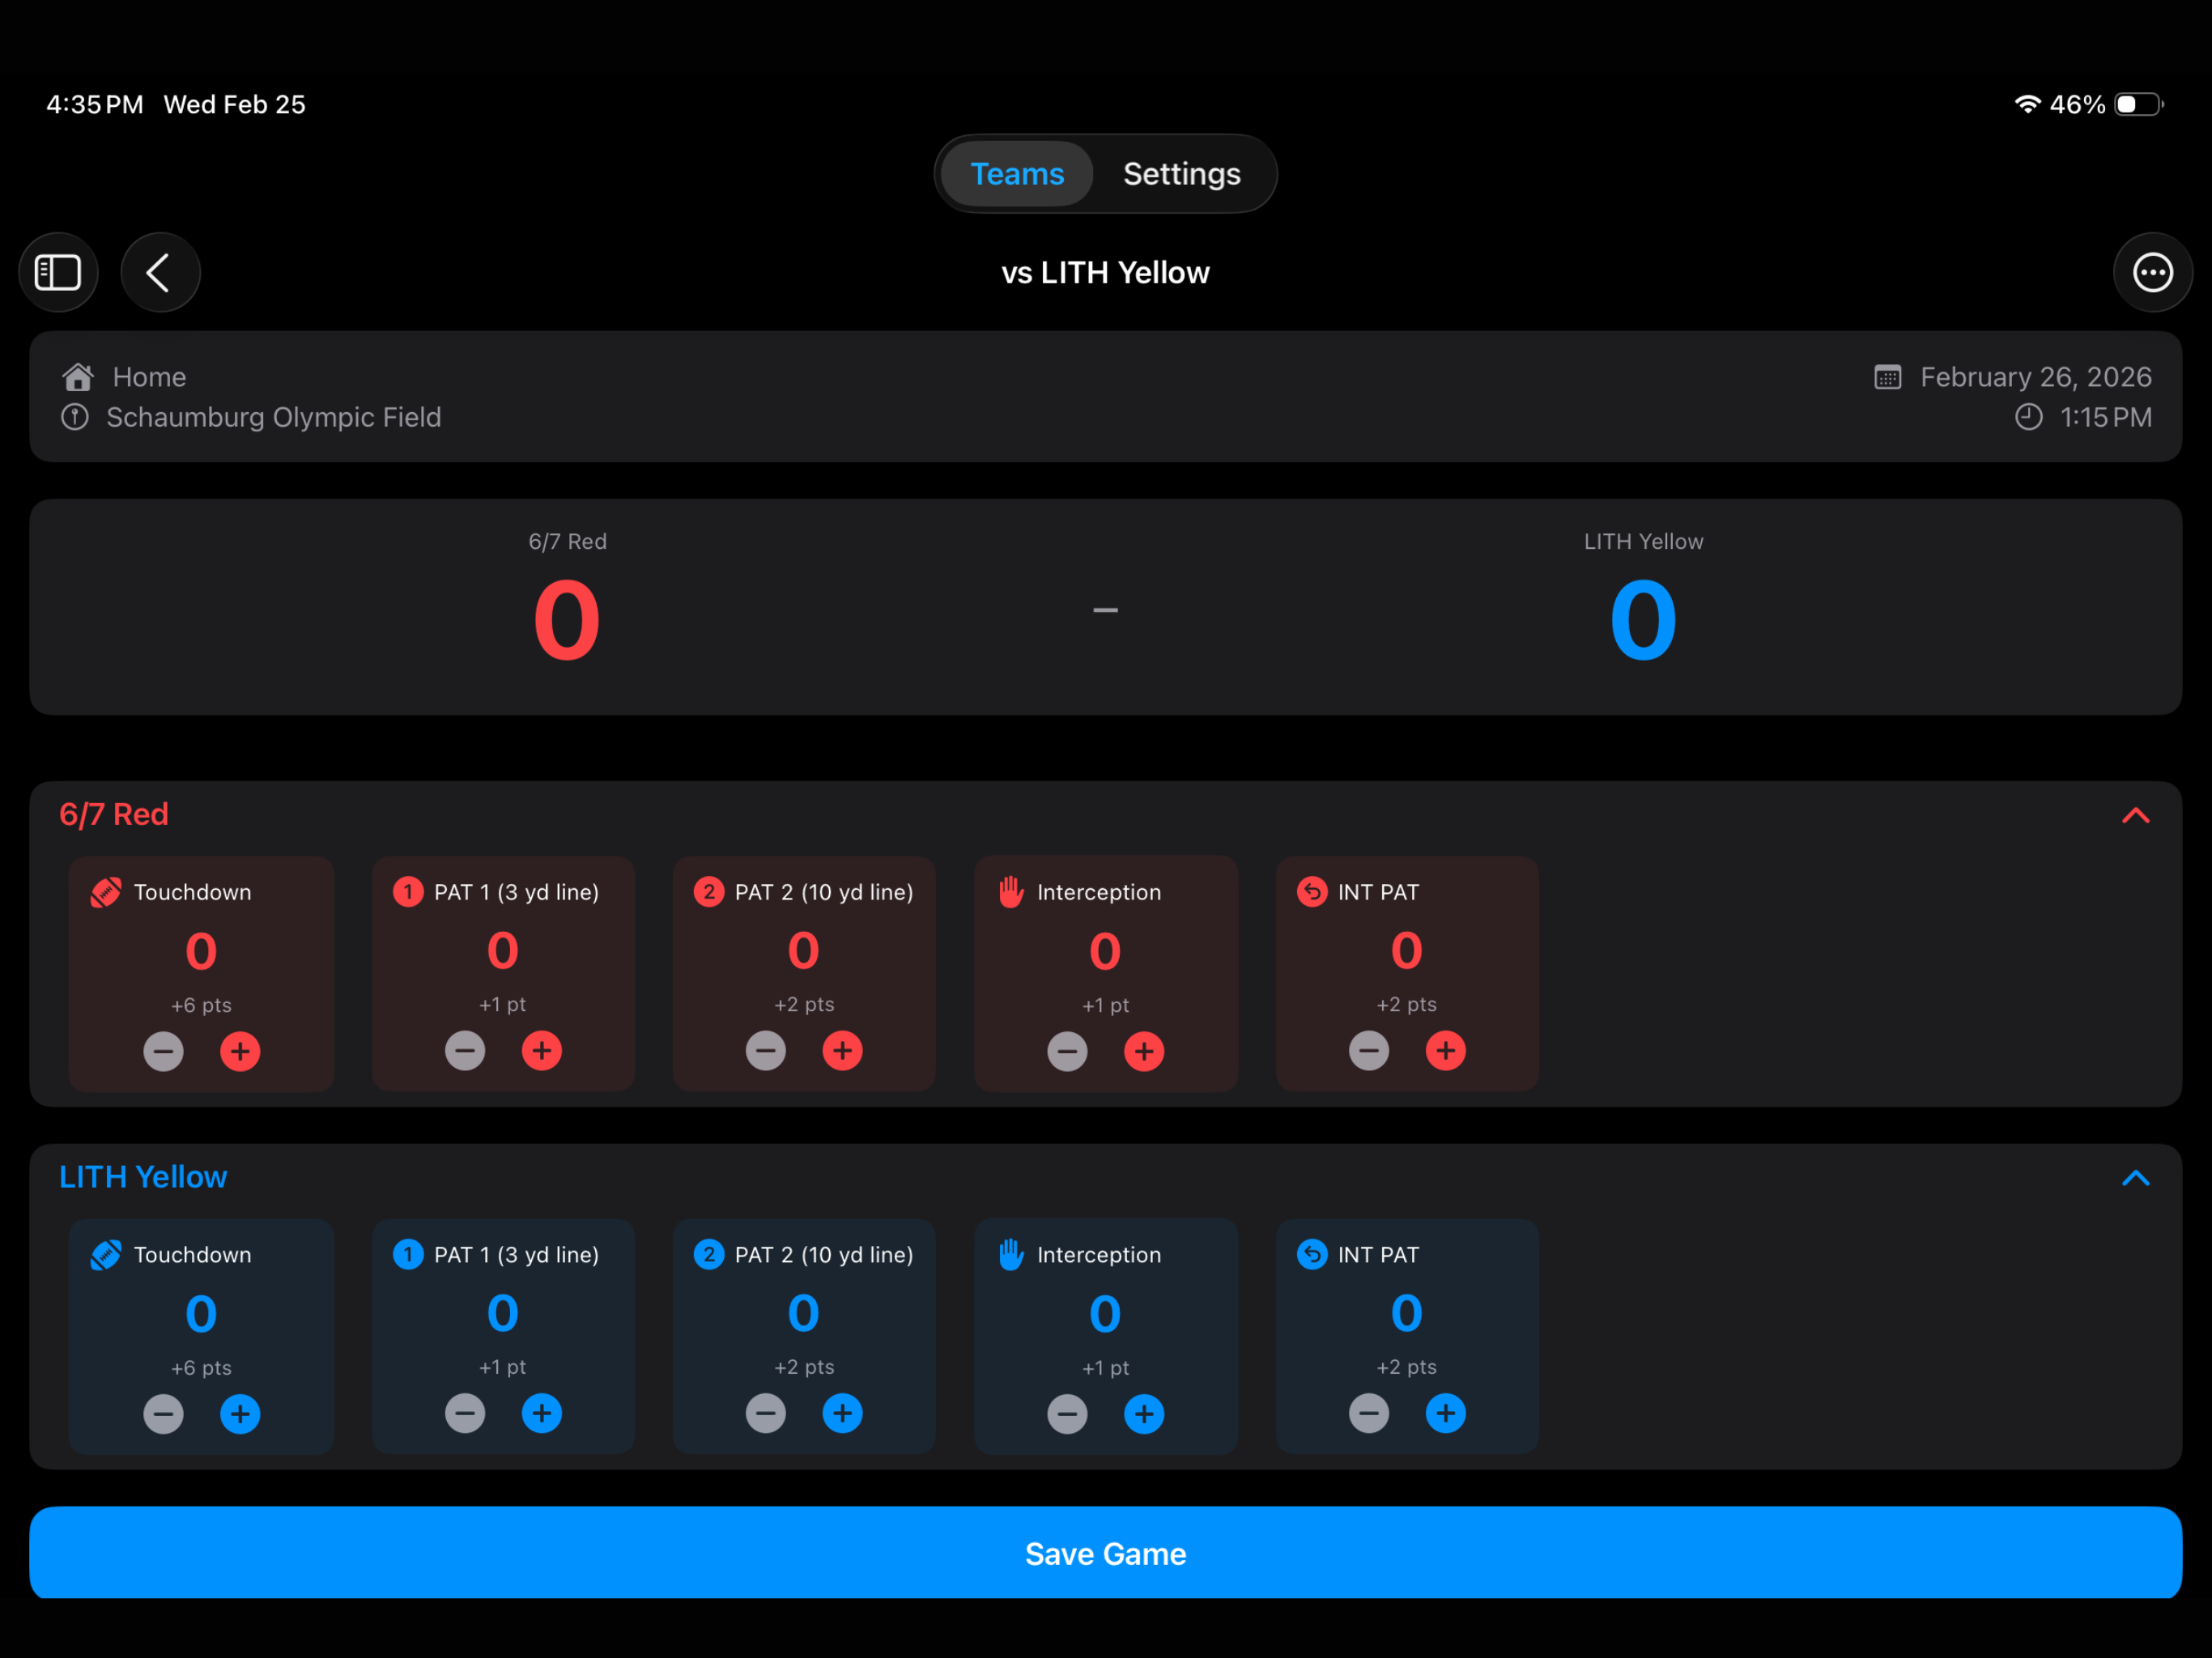The width and height of the screenshot is (2212, 1658).
Task: Subtract a PAT 2 from LITH Yellow
Action: 766,1413
